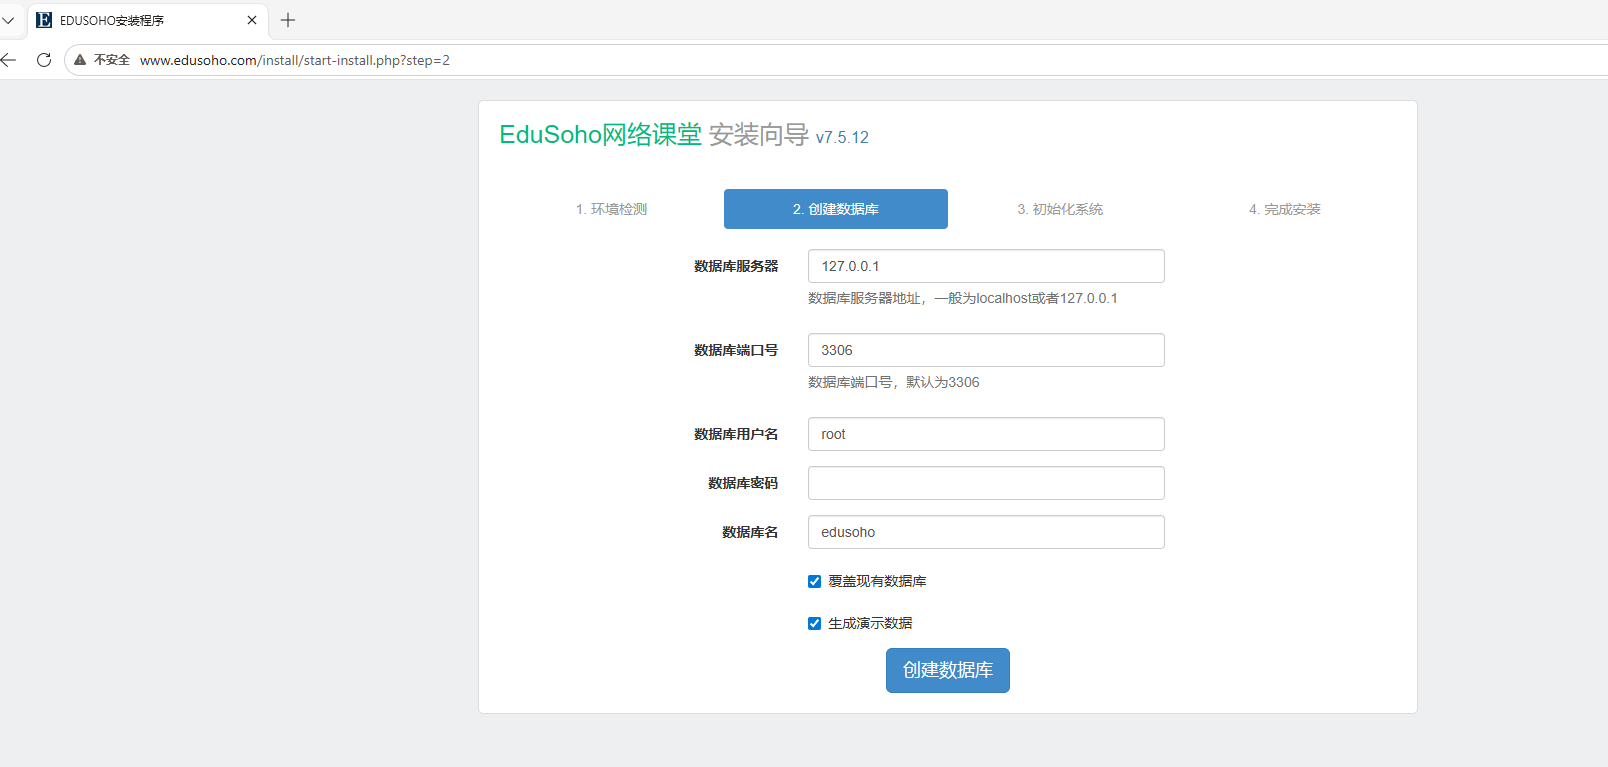The width and height of the screenshot is (1608, 767).
Task: Click the v7.5.12 version label
Action: click(842, 138)
